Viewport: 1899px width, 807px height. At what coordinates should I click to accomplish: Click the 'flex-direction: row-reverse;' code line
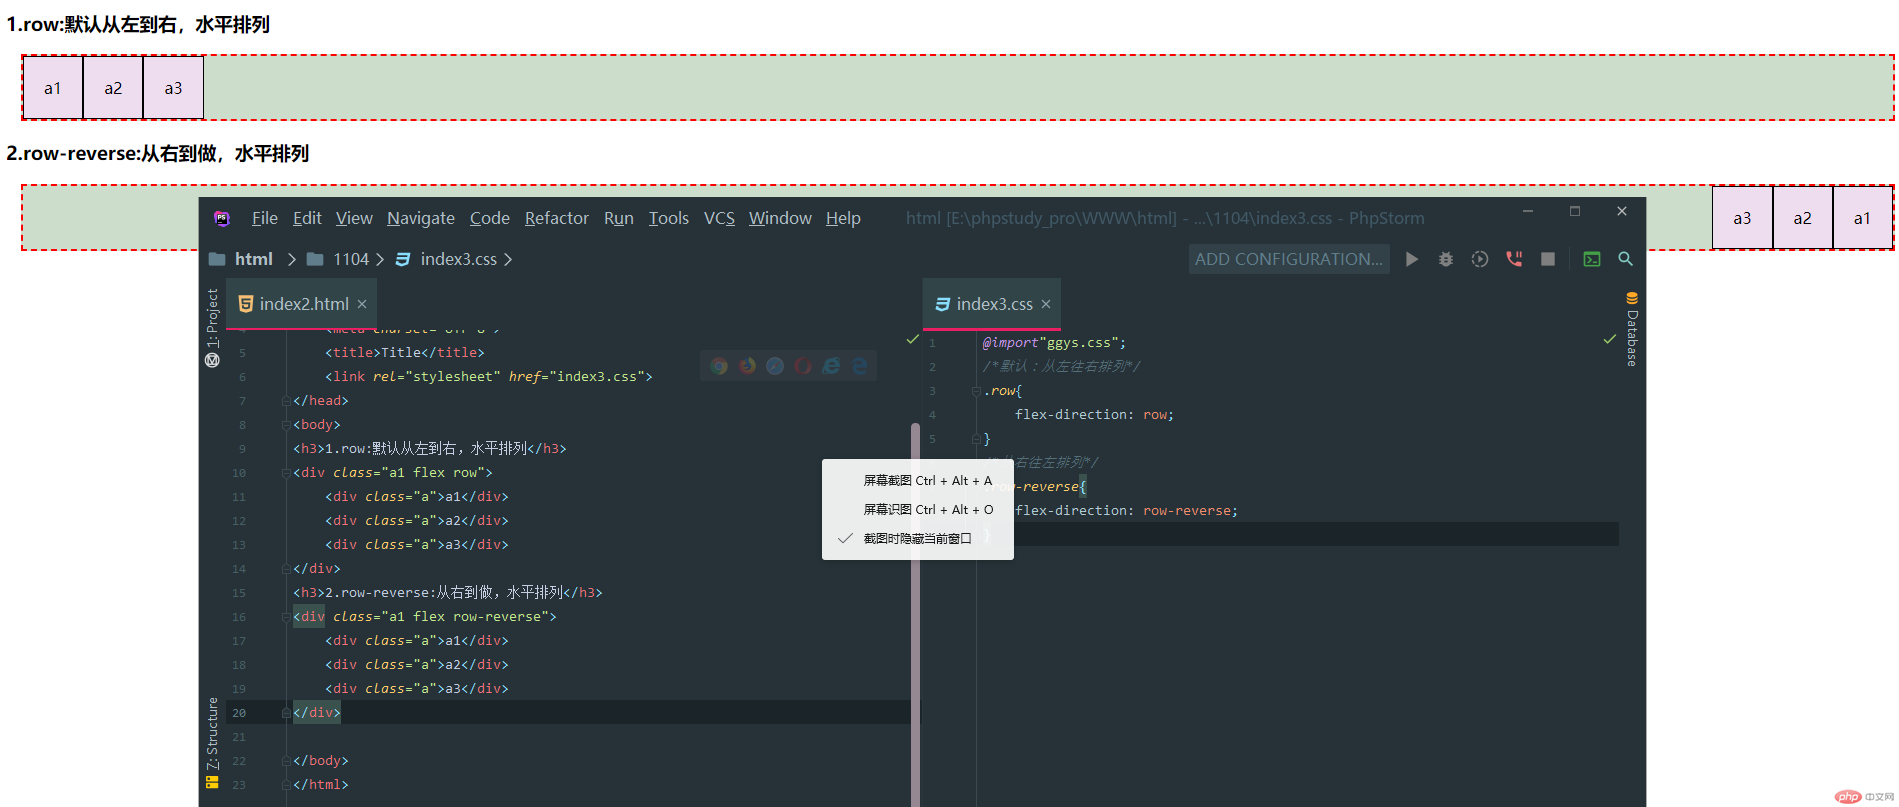(x=1126, y=511)
